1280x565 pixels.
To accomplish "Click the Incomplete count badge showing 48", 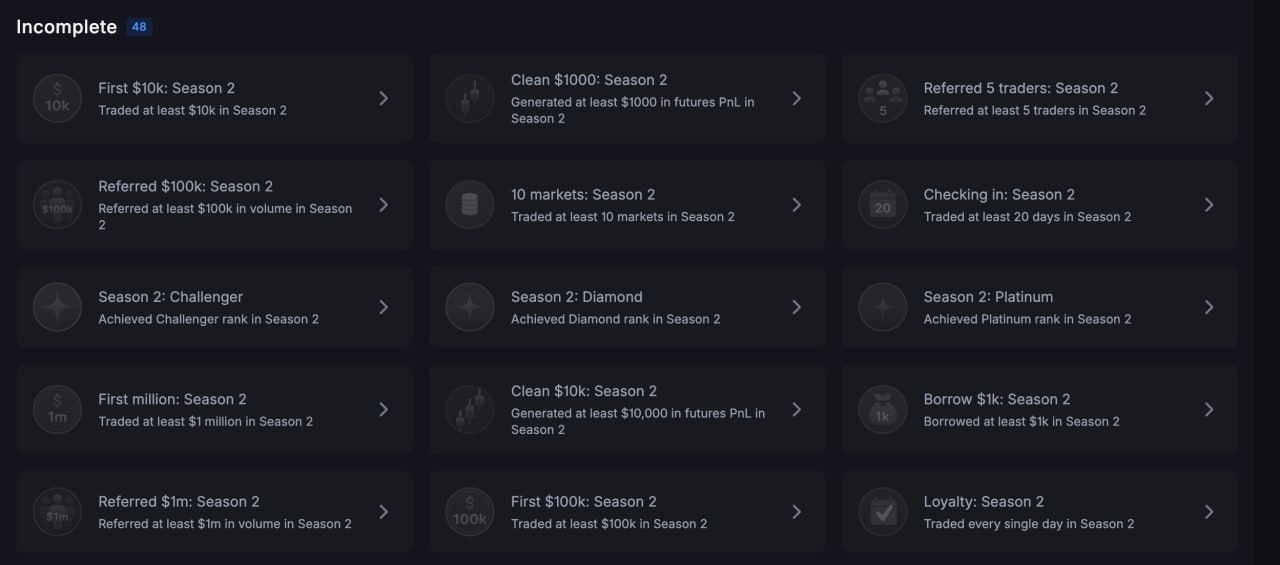I will pyautogui.click(x=139, y=27).
